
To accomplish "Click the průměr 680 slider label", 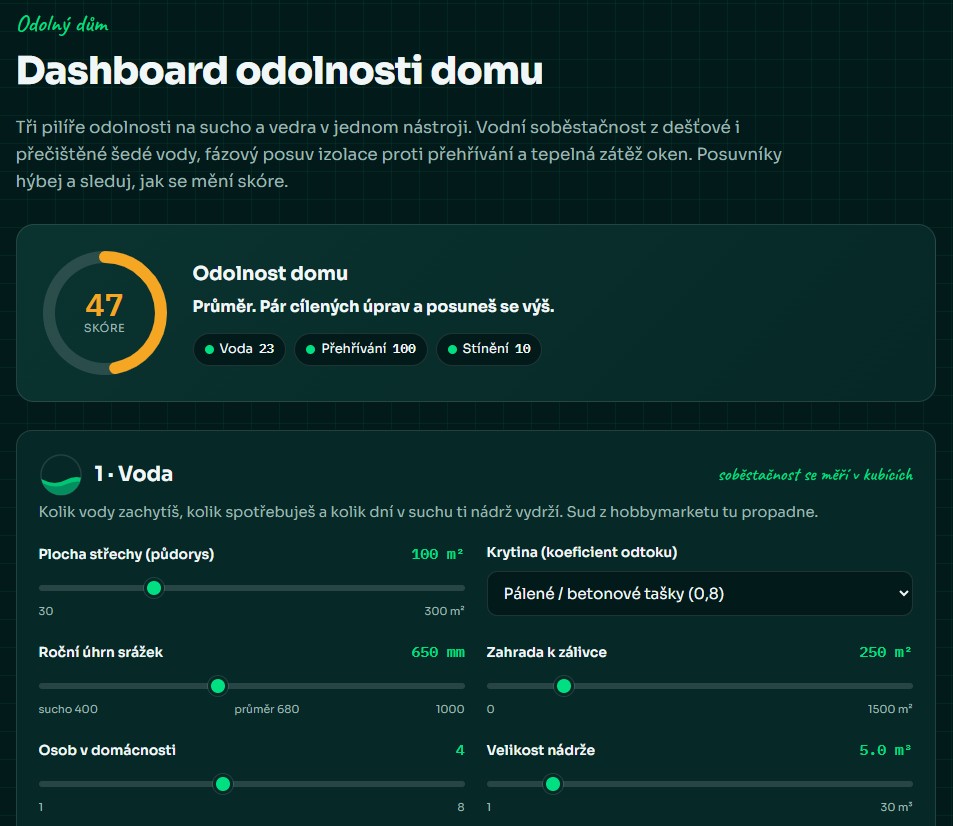I will coord(267,709).
